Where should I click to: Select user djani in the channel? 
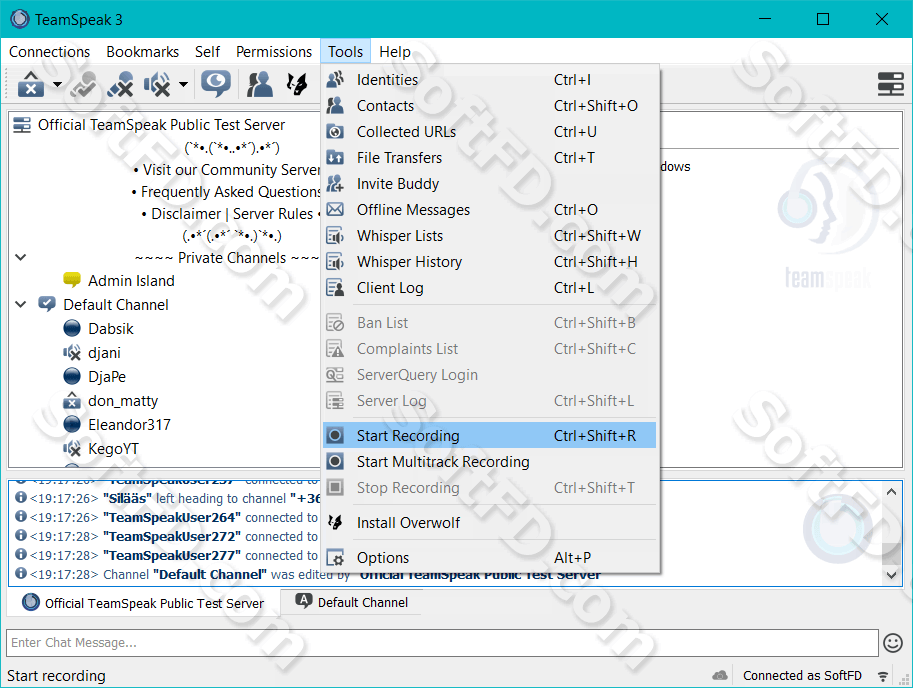(104, 353)
